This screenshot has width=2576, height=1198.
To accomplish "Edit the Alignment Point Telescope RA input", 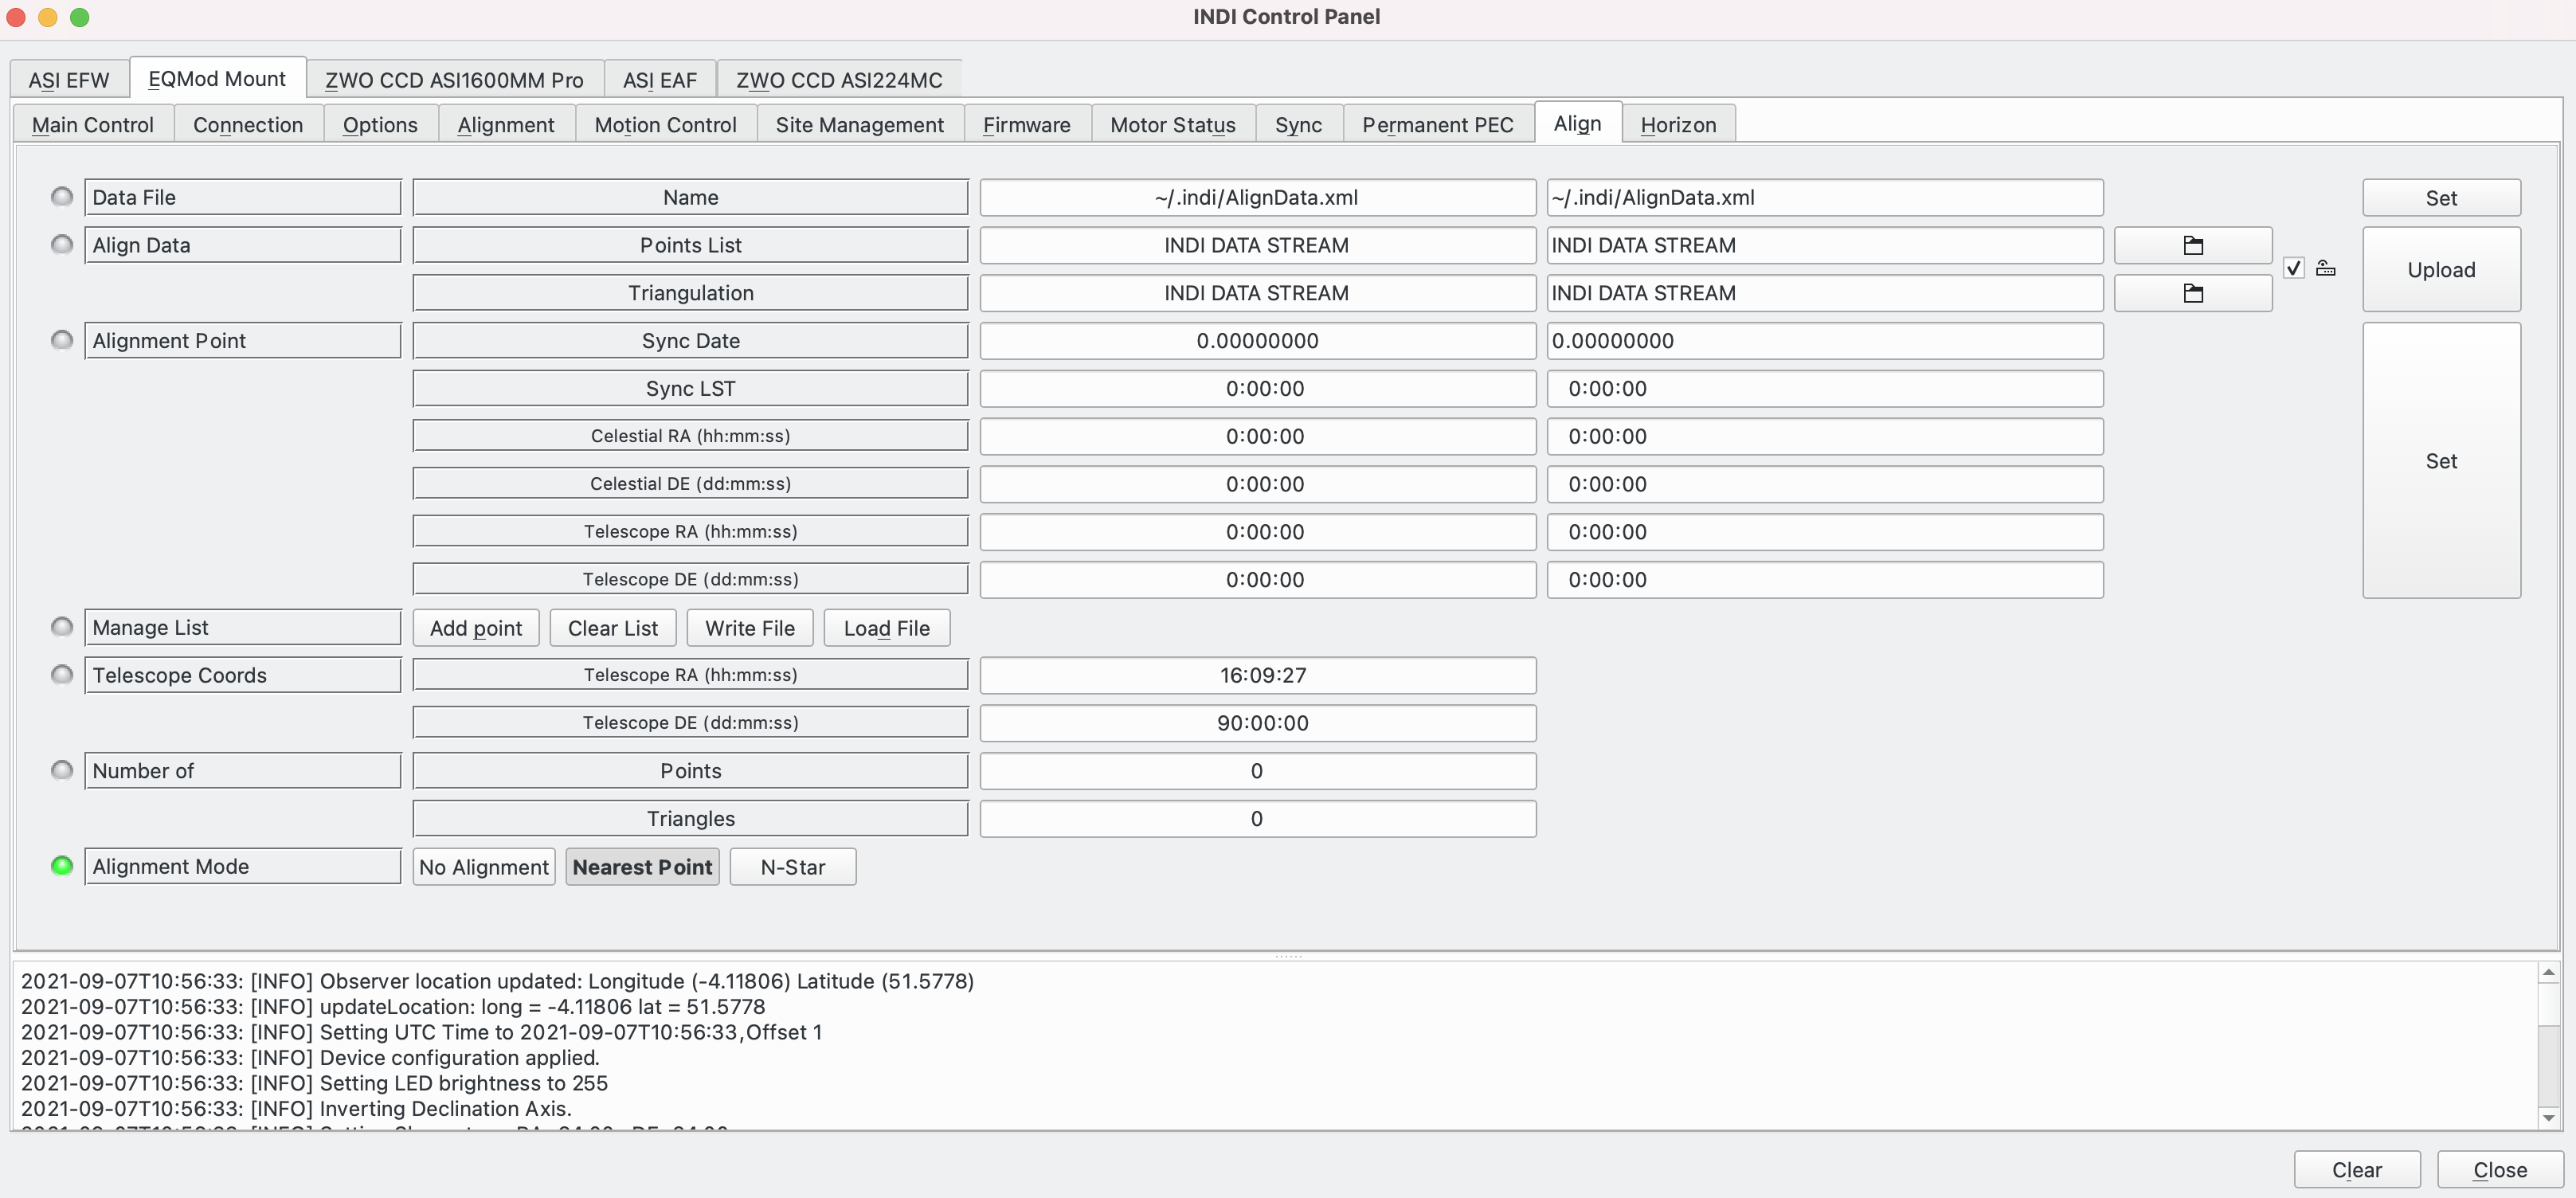I will coord(1825,532).
